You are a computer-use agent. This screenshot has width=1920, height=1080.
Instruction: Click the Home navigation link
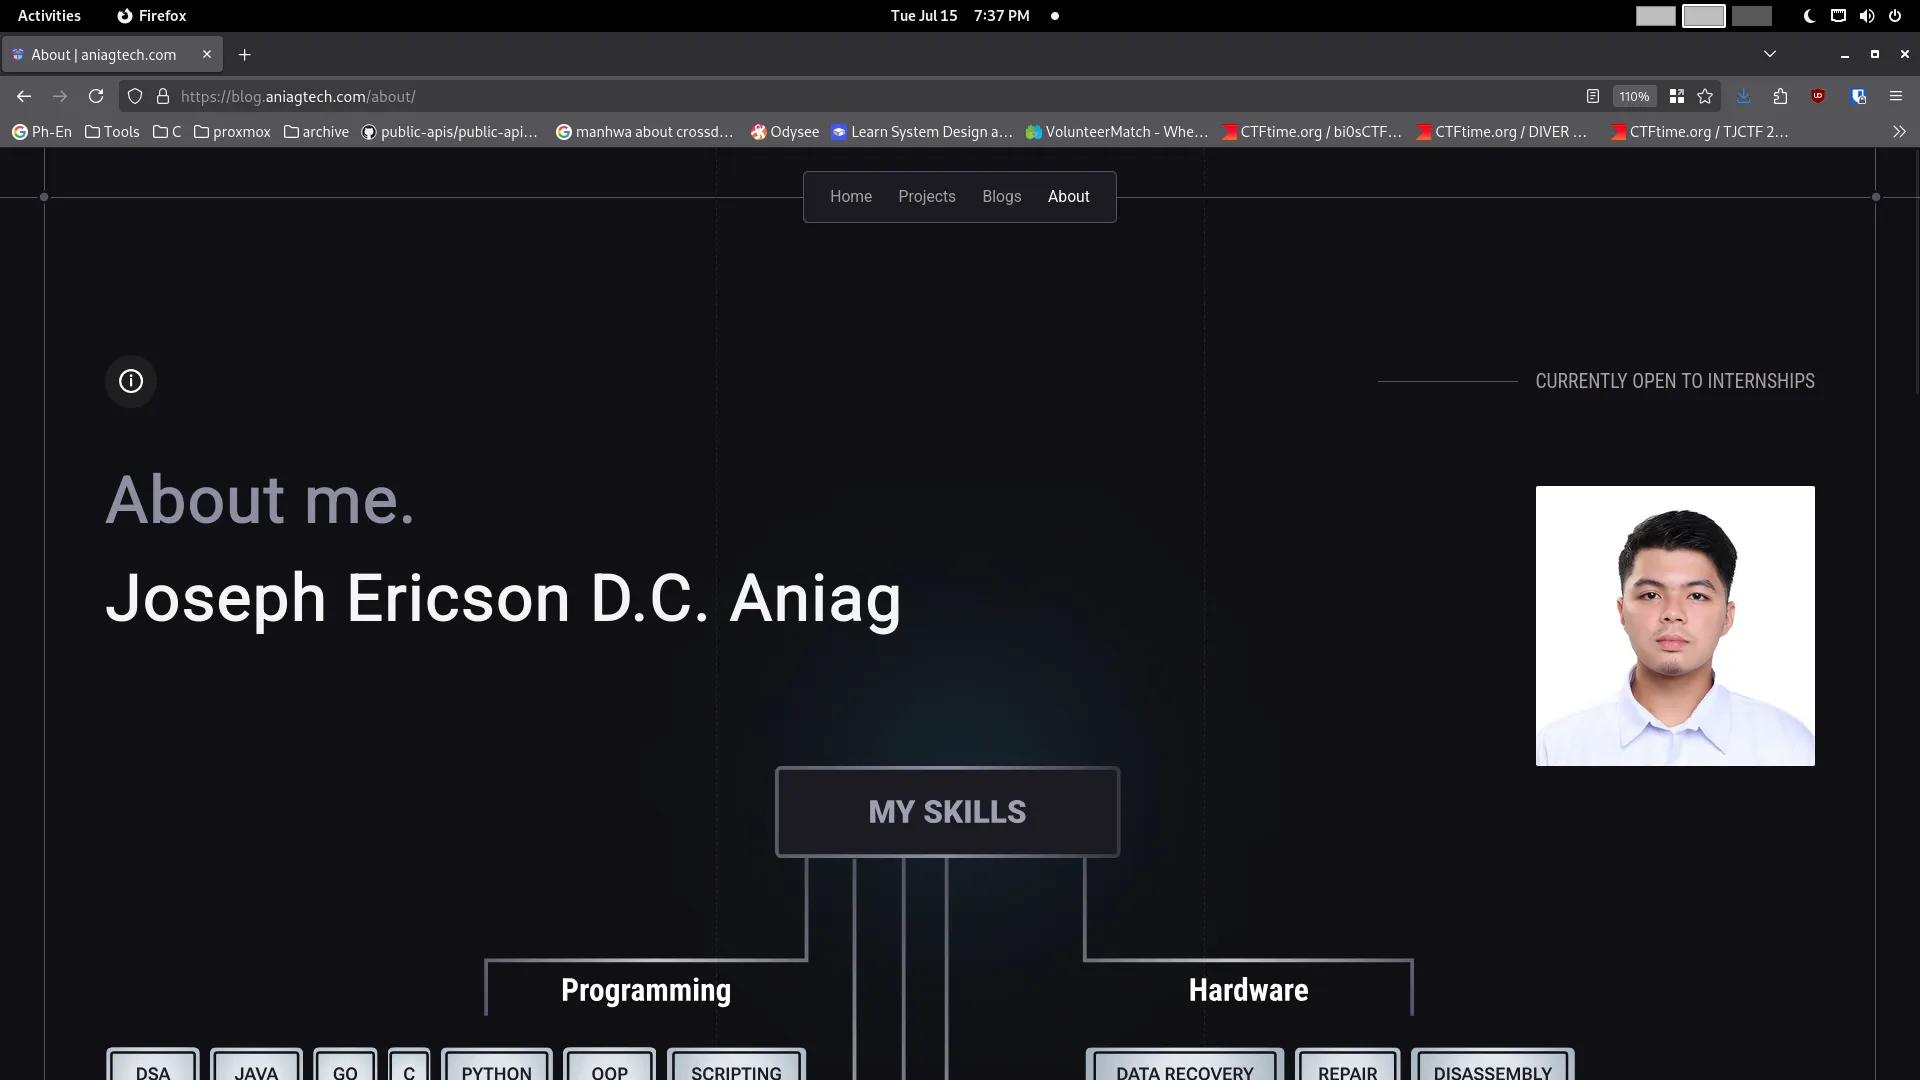coord(851,196)
